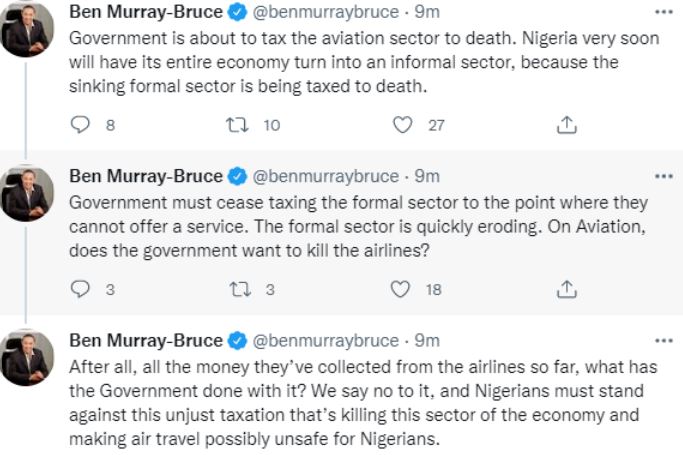Open Ben Murray-Bruce name on first tweet
The width and height of the screenshot is (683, 455).
click(x=145, y=13)
